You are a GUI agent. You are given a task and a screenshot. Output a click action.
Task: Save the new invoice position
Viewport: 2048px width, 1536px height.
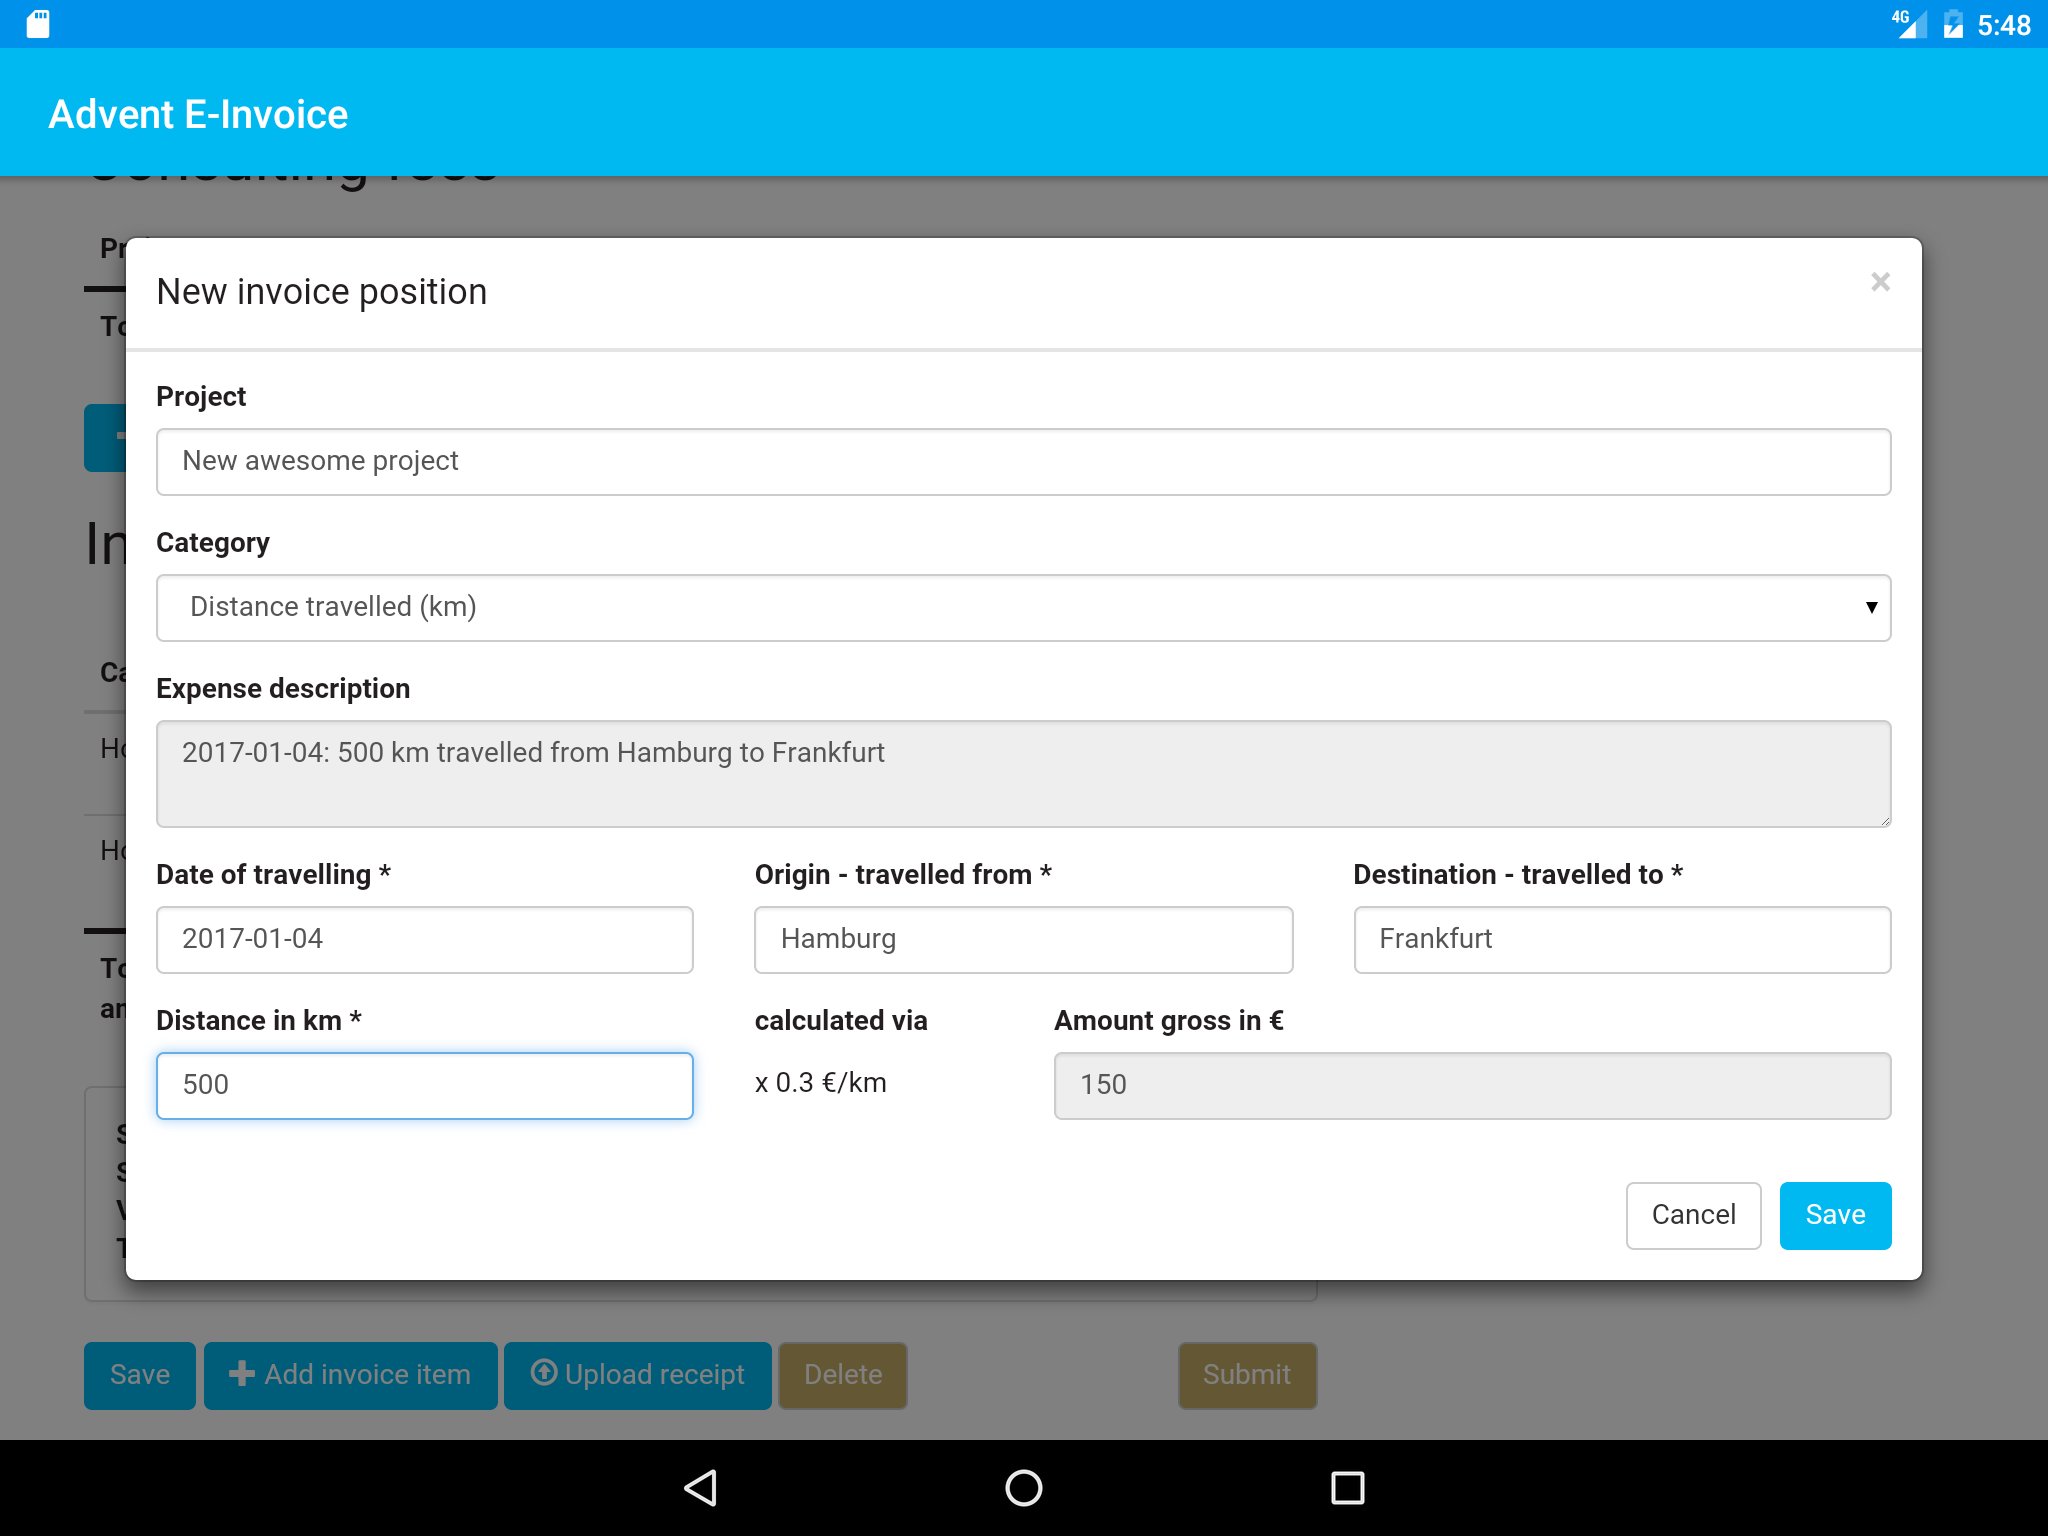coord(1834,1214)
